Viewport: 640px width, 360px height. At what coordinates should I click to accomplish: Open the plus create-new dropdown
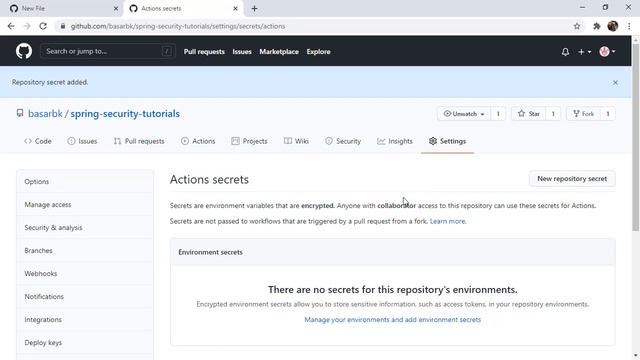(x=584, y=52)
